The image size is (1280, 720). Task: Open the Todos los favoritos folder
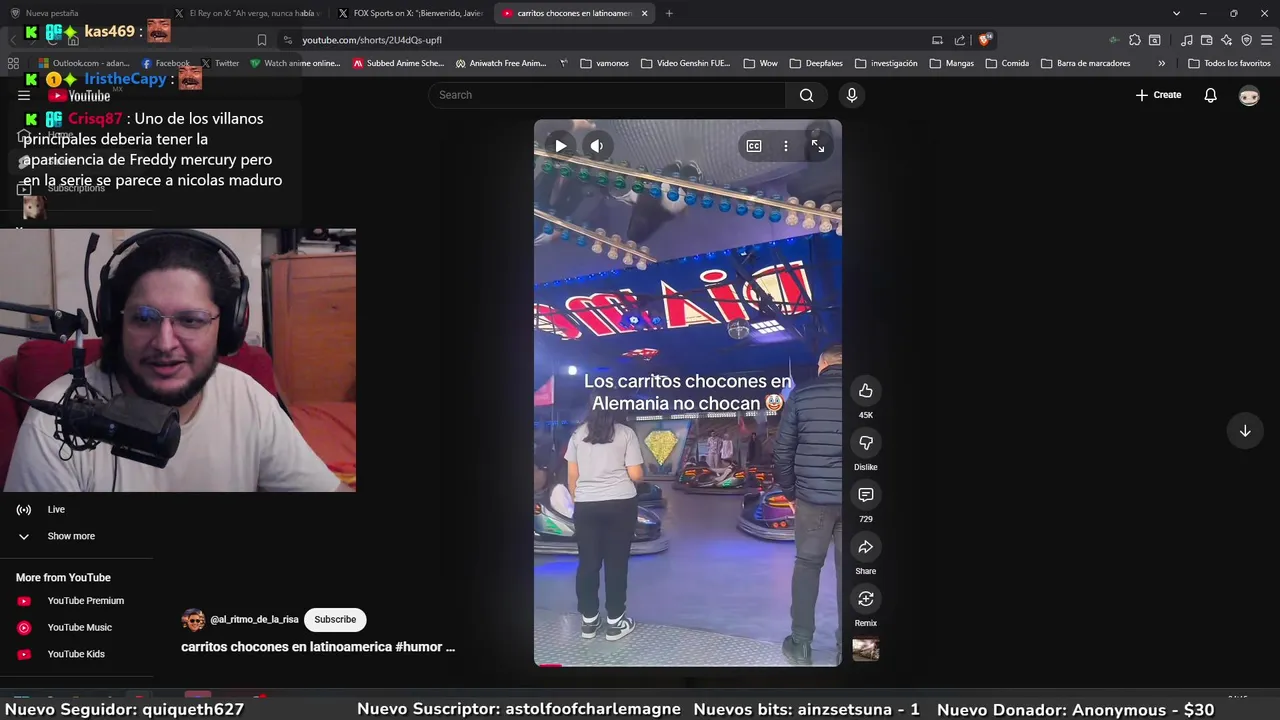pos(1229,63)
